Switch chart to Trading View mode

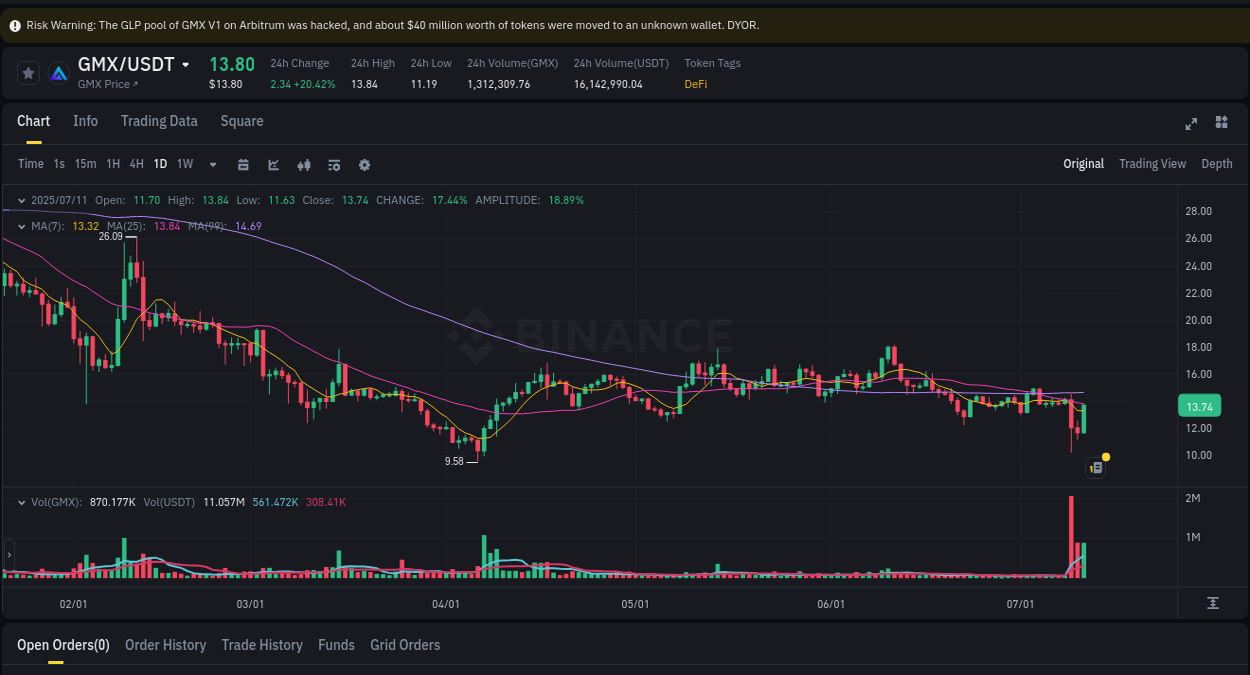[1152, 163]
